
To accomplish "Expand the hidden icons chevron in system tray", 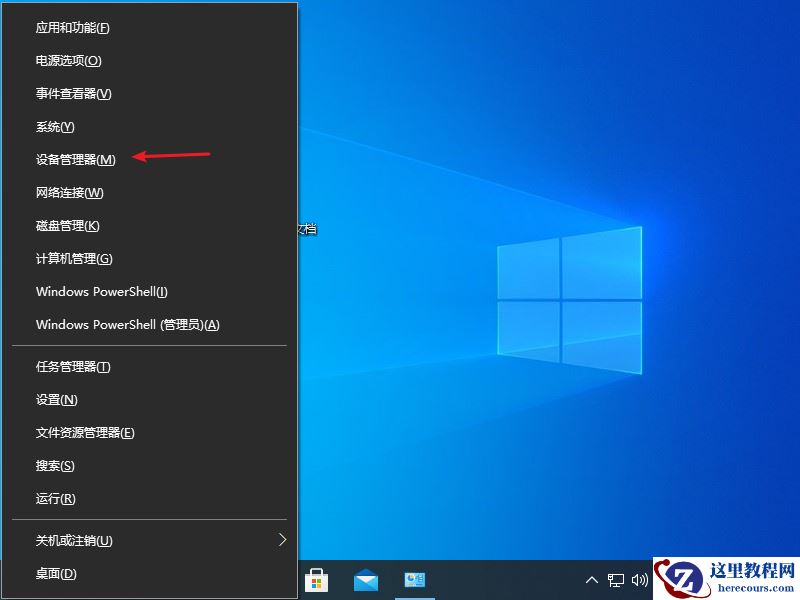I will point(592,580).
